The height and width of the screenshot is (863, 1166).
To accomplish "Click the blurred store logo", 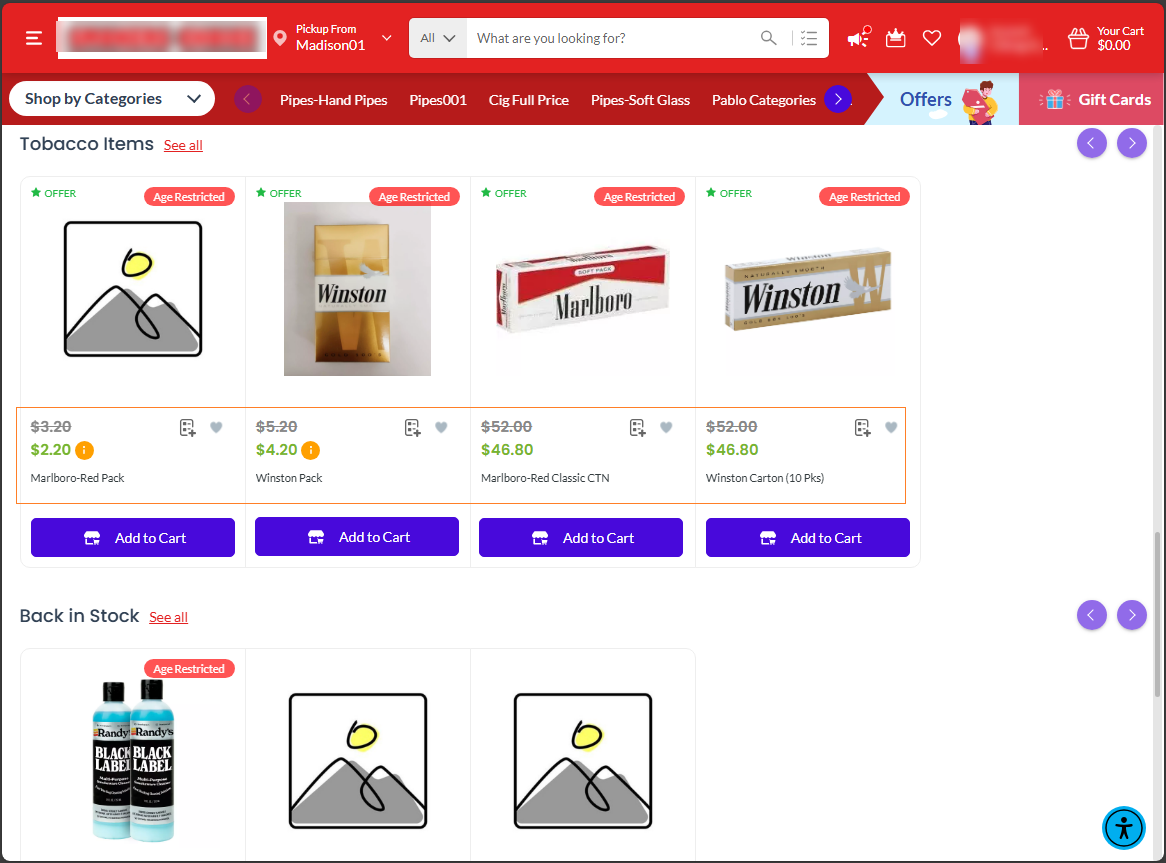I will (162, 38).
